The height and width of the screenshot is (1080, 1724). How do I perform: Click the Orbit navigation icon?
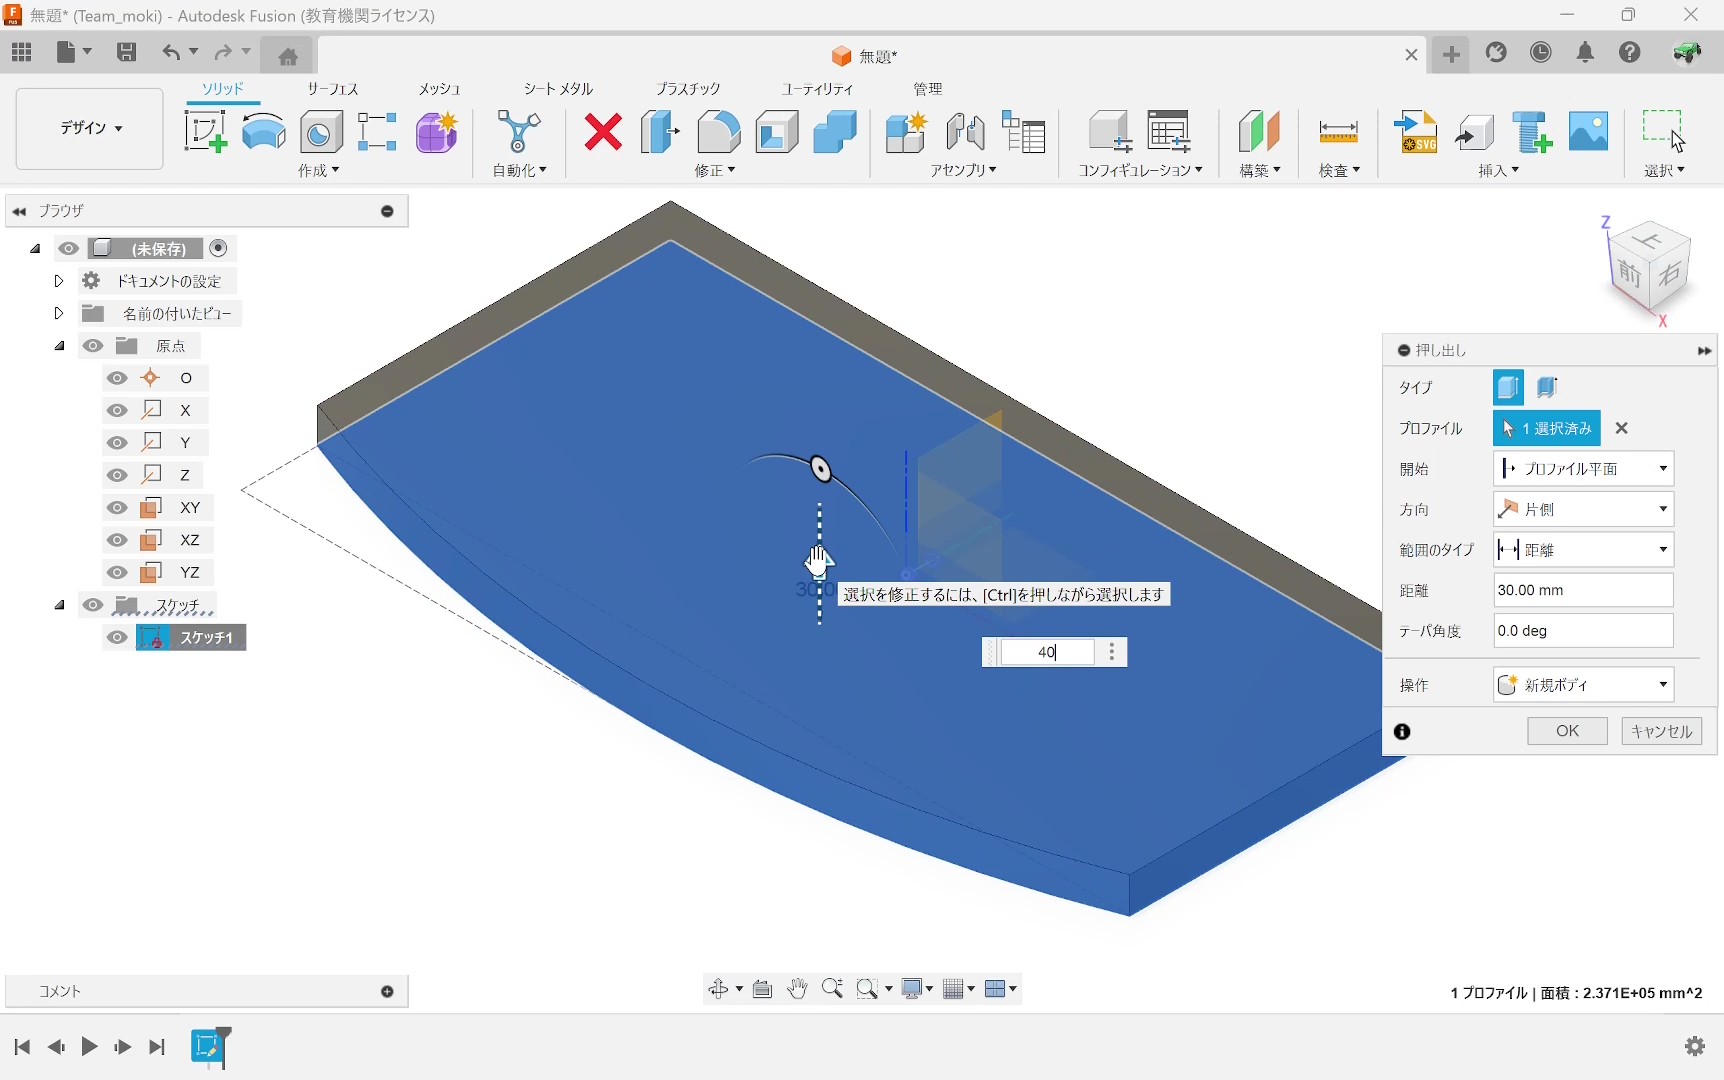718,989
